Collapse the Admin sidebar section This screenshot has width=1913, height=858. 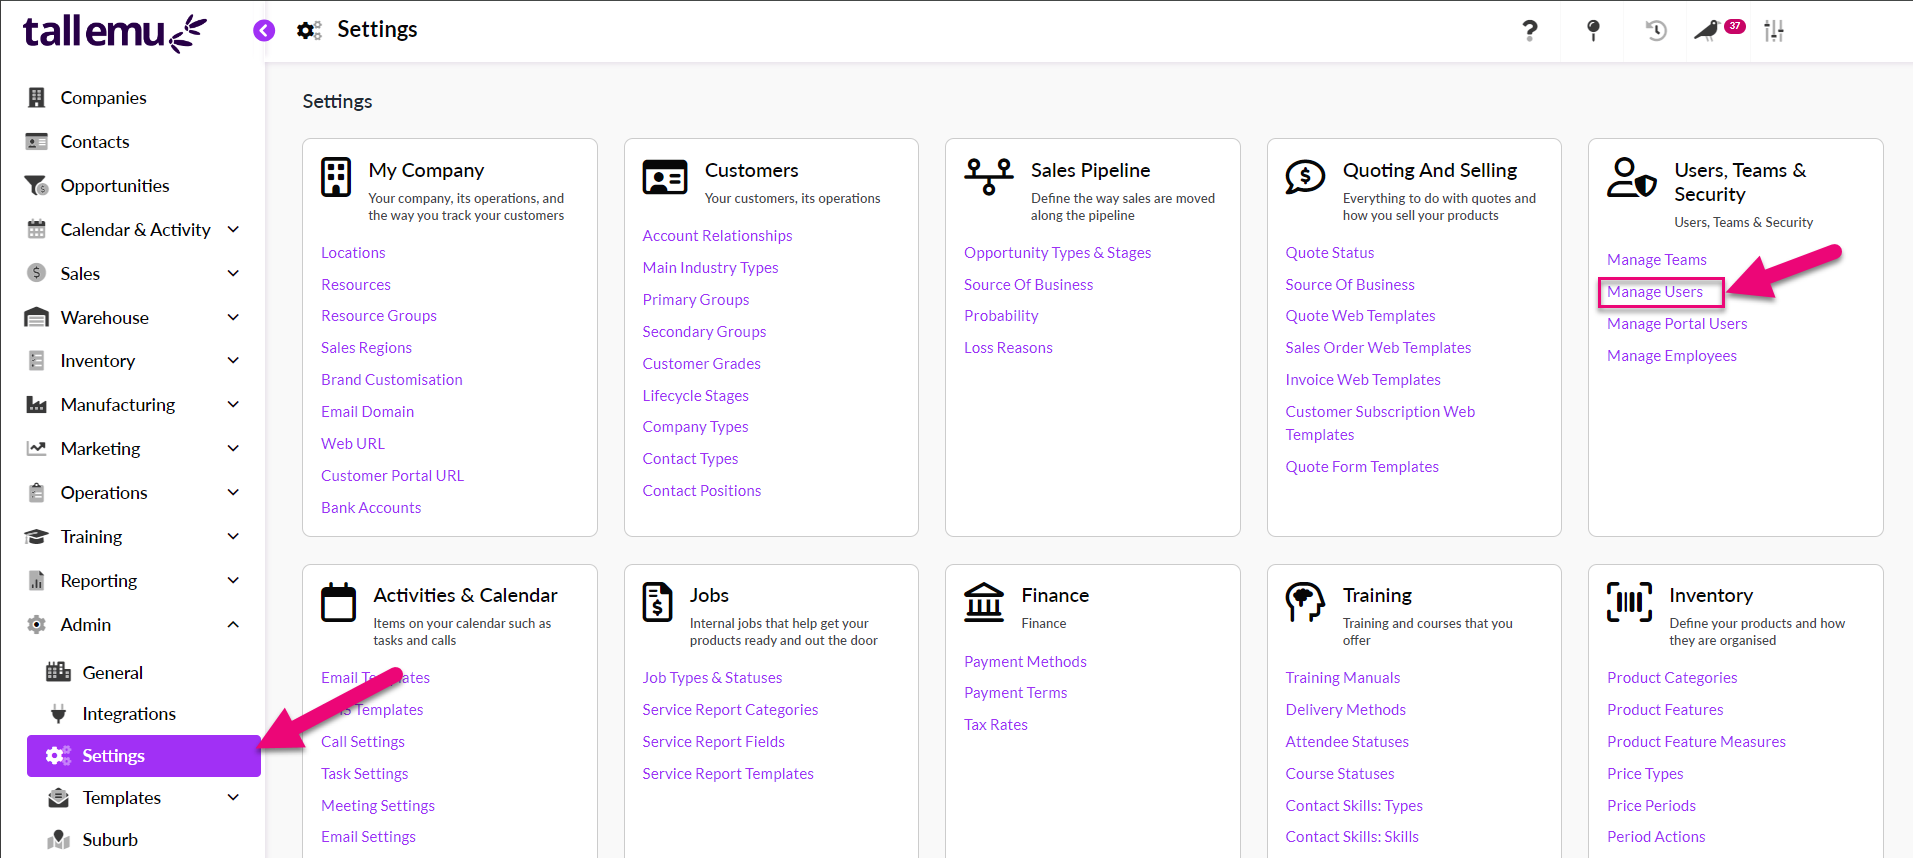233,624
